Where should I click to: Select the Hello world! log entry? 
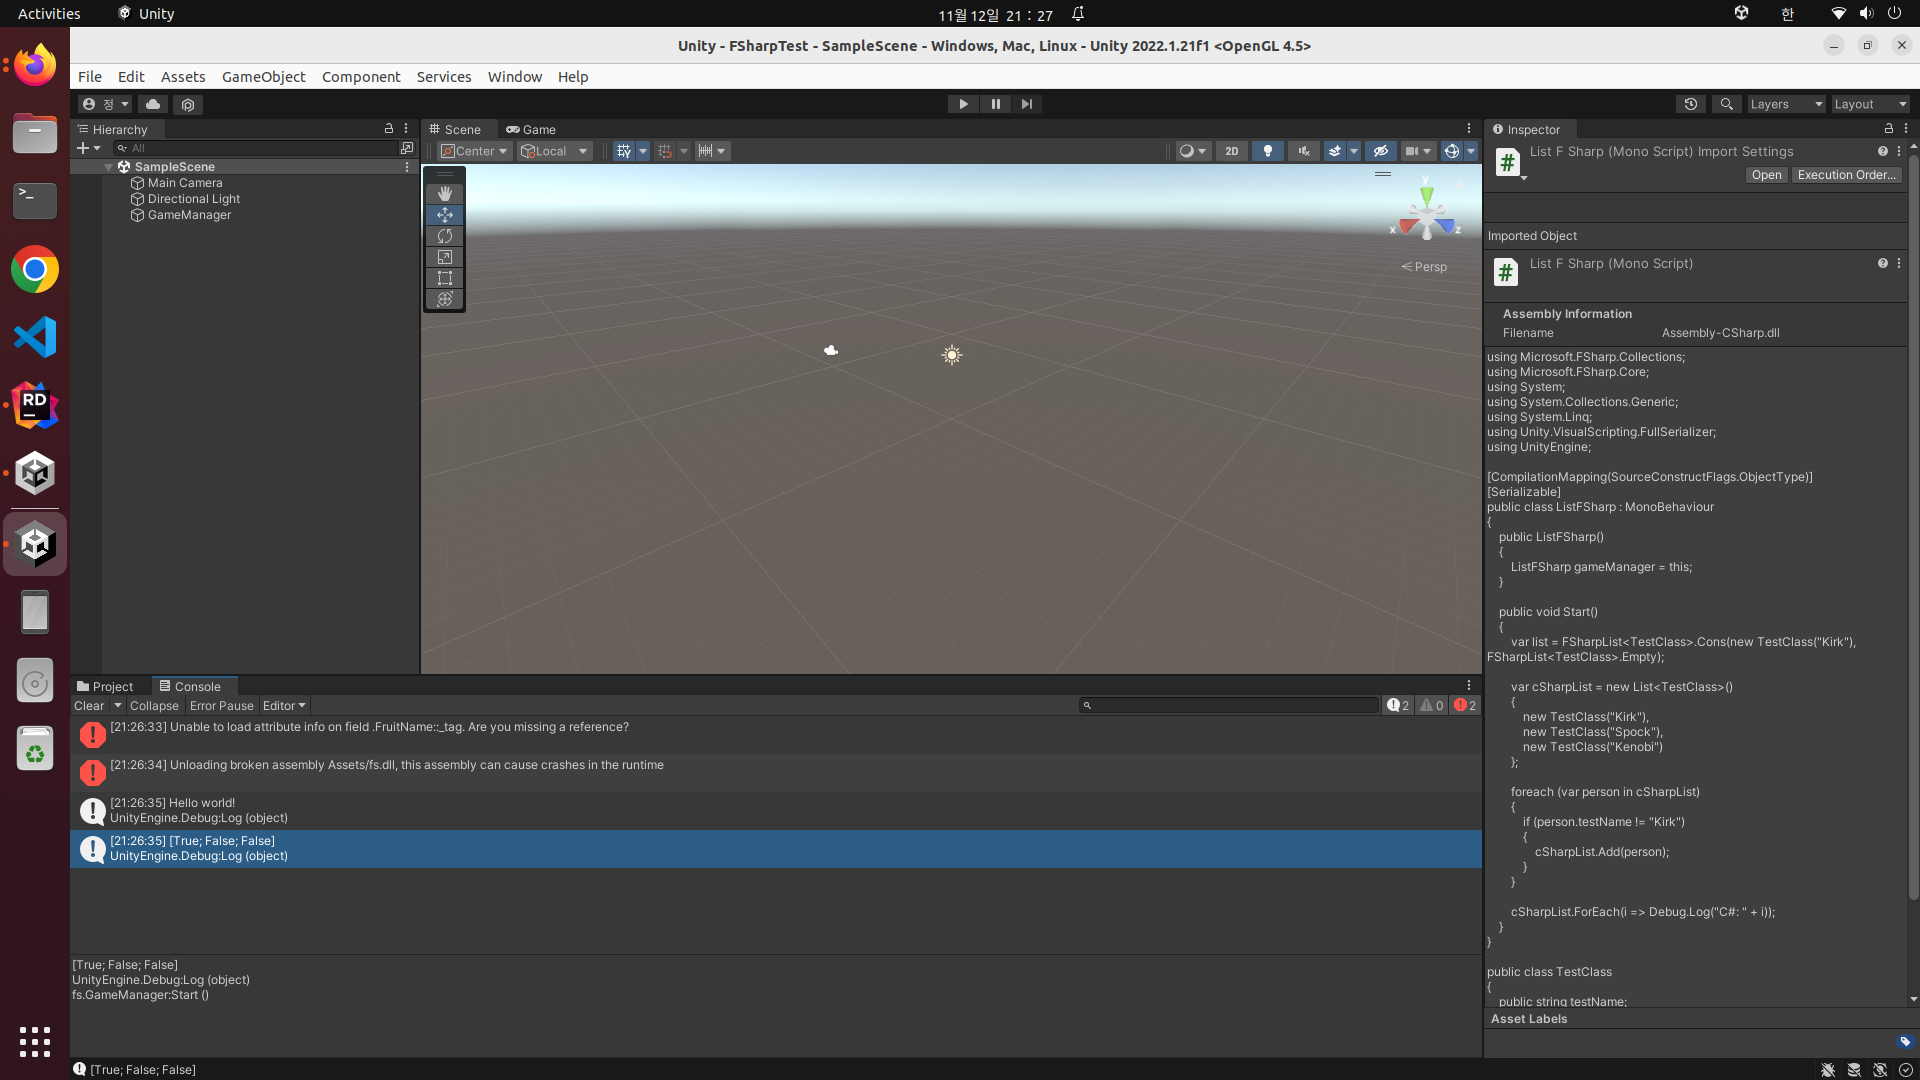coord(776,810)
